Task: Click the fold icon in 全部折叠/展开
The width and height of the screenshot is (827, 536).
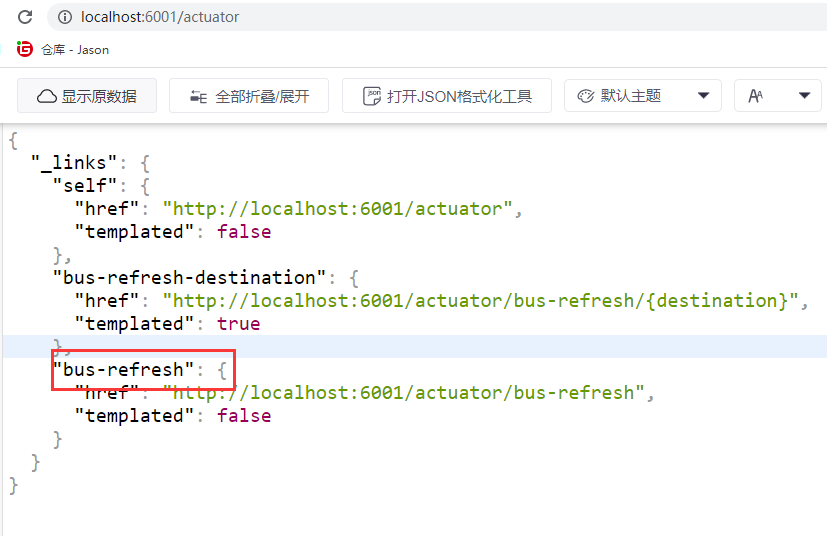Action: point(198,97)
